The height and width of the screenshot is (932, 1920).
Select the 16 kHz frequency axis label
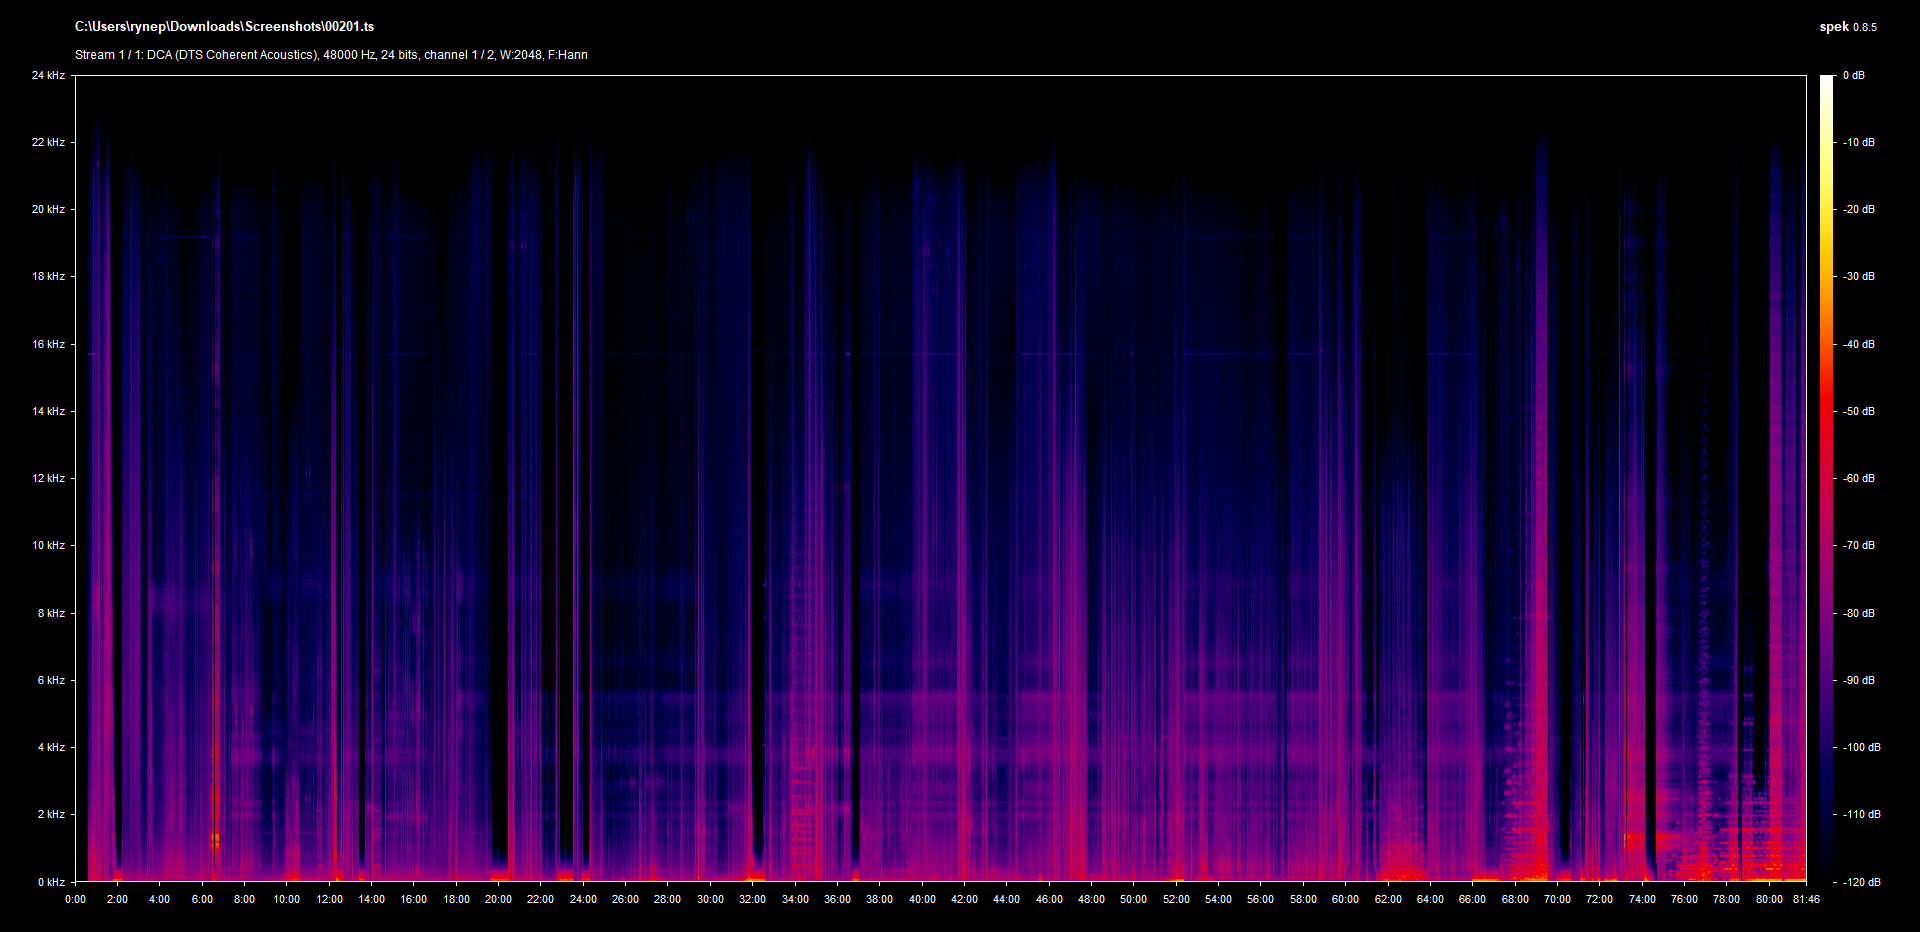[48, 344]
